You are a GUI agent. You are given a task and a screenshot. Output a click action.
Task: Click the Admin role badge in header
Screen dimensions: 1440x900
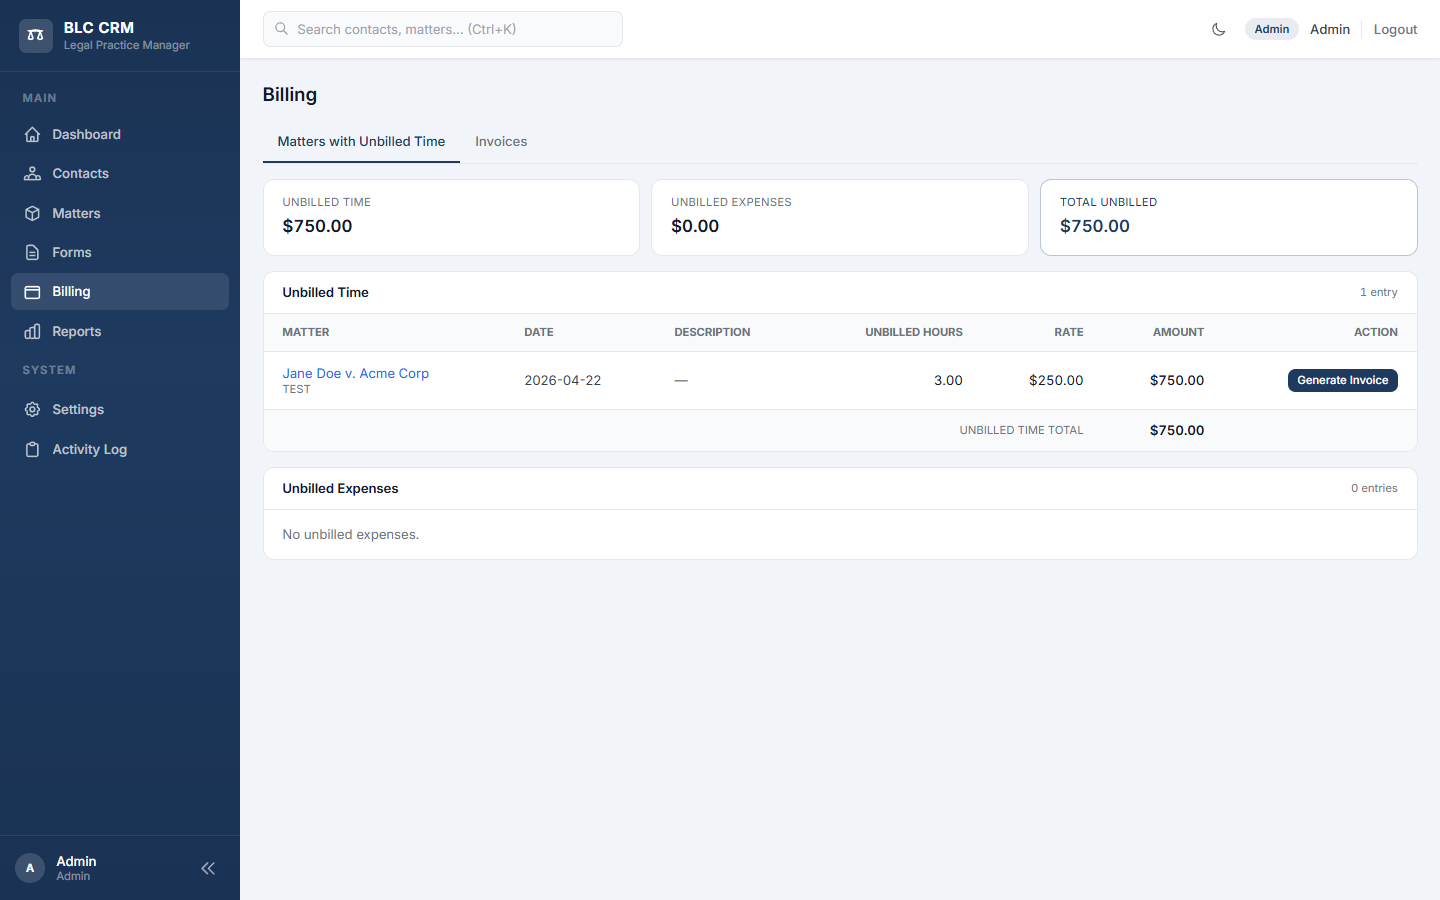point(1271,29)
